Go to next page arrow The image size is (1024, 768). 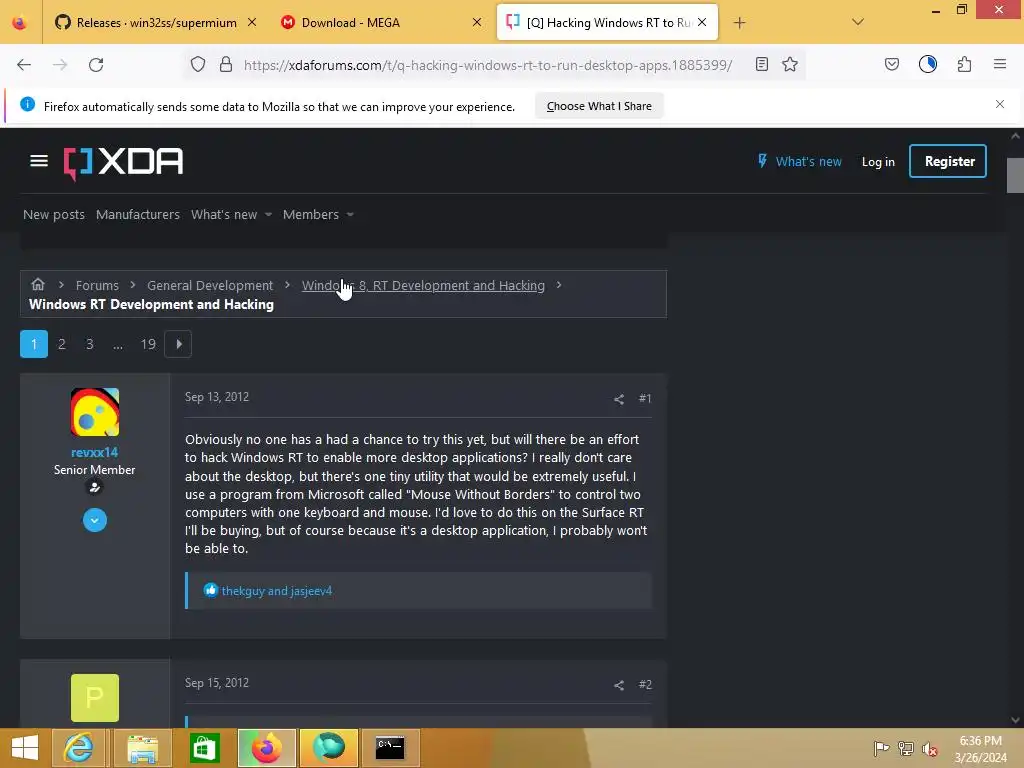pos(178,344)
